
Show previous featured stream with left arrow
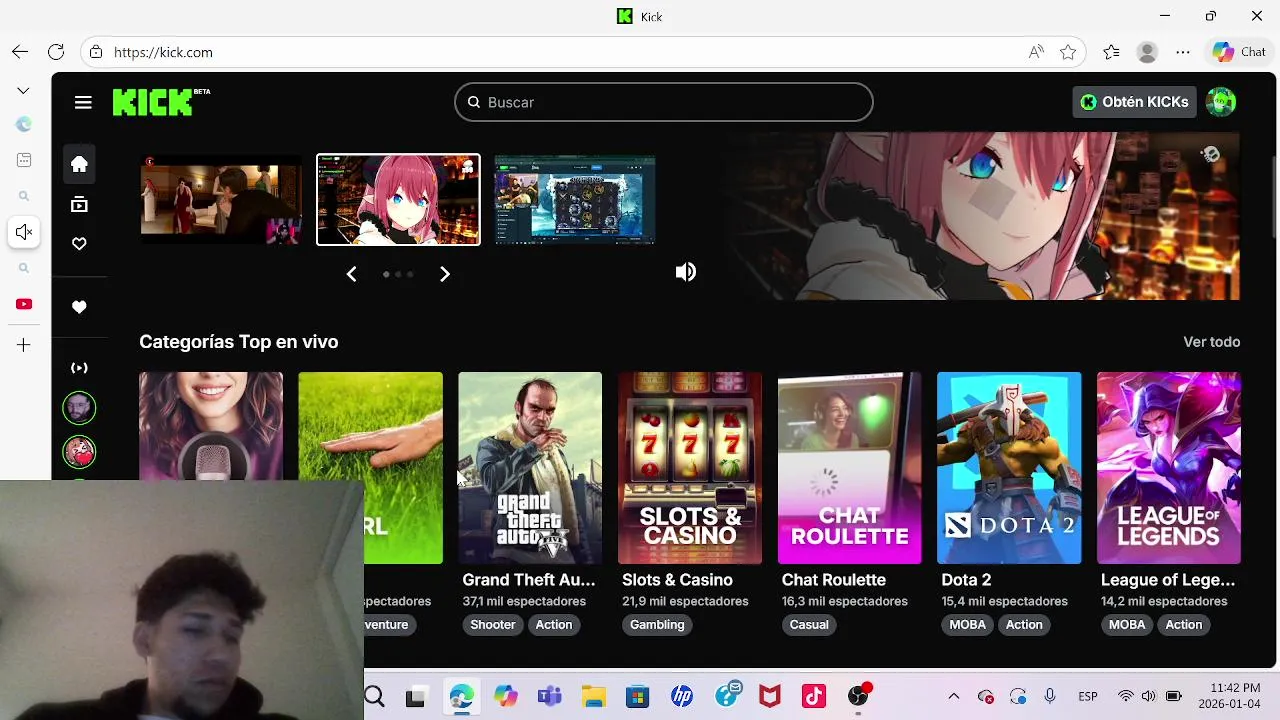point(351,274)
